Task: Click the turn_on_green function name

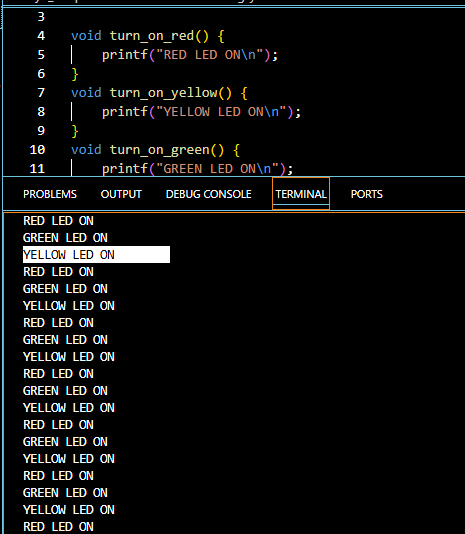Action: (x=159, y=150)
